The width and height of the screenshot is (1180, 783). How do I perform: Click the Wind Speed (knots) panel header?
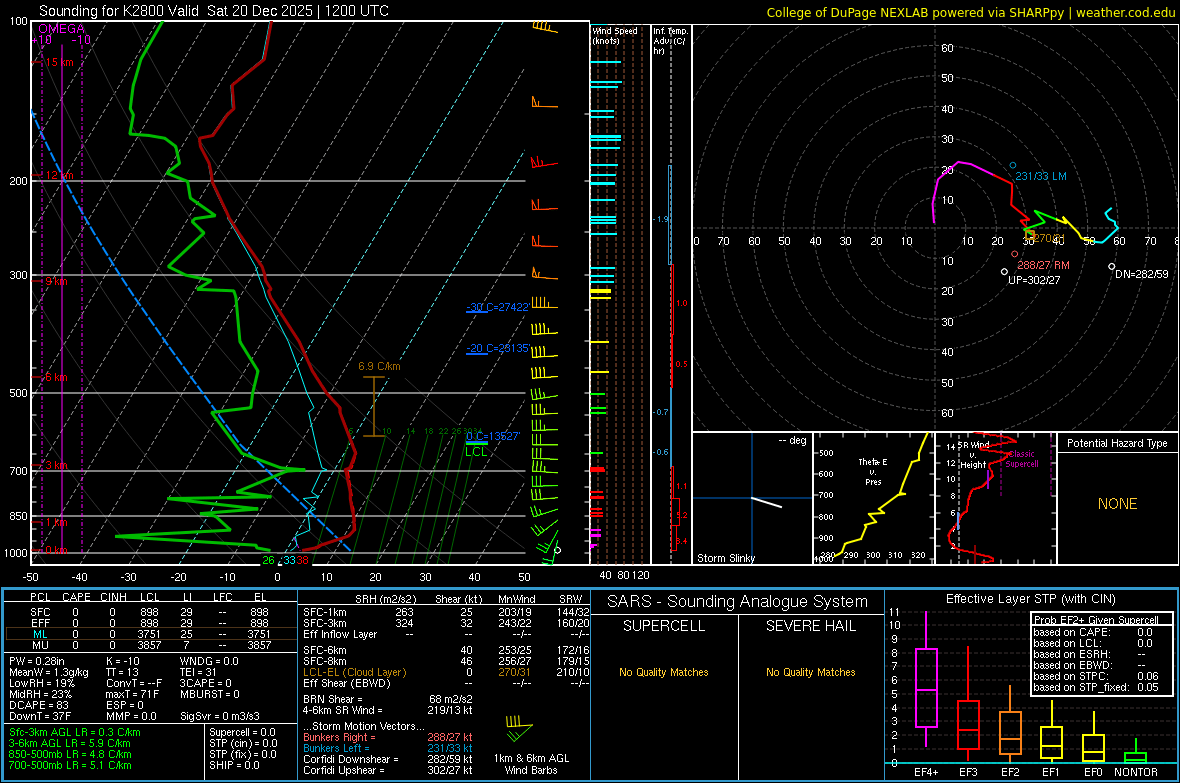(614, 35)
